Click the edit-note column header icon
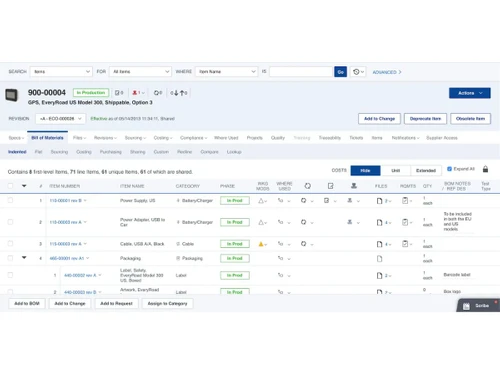This screenshot has height=375, width=500. point(330,186)
